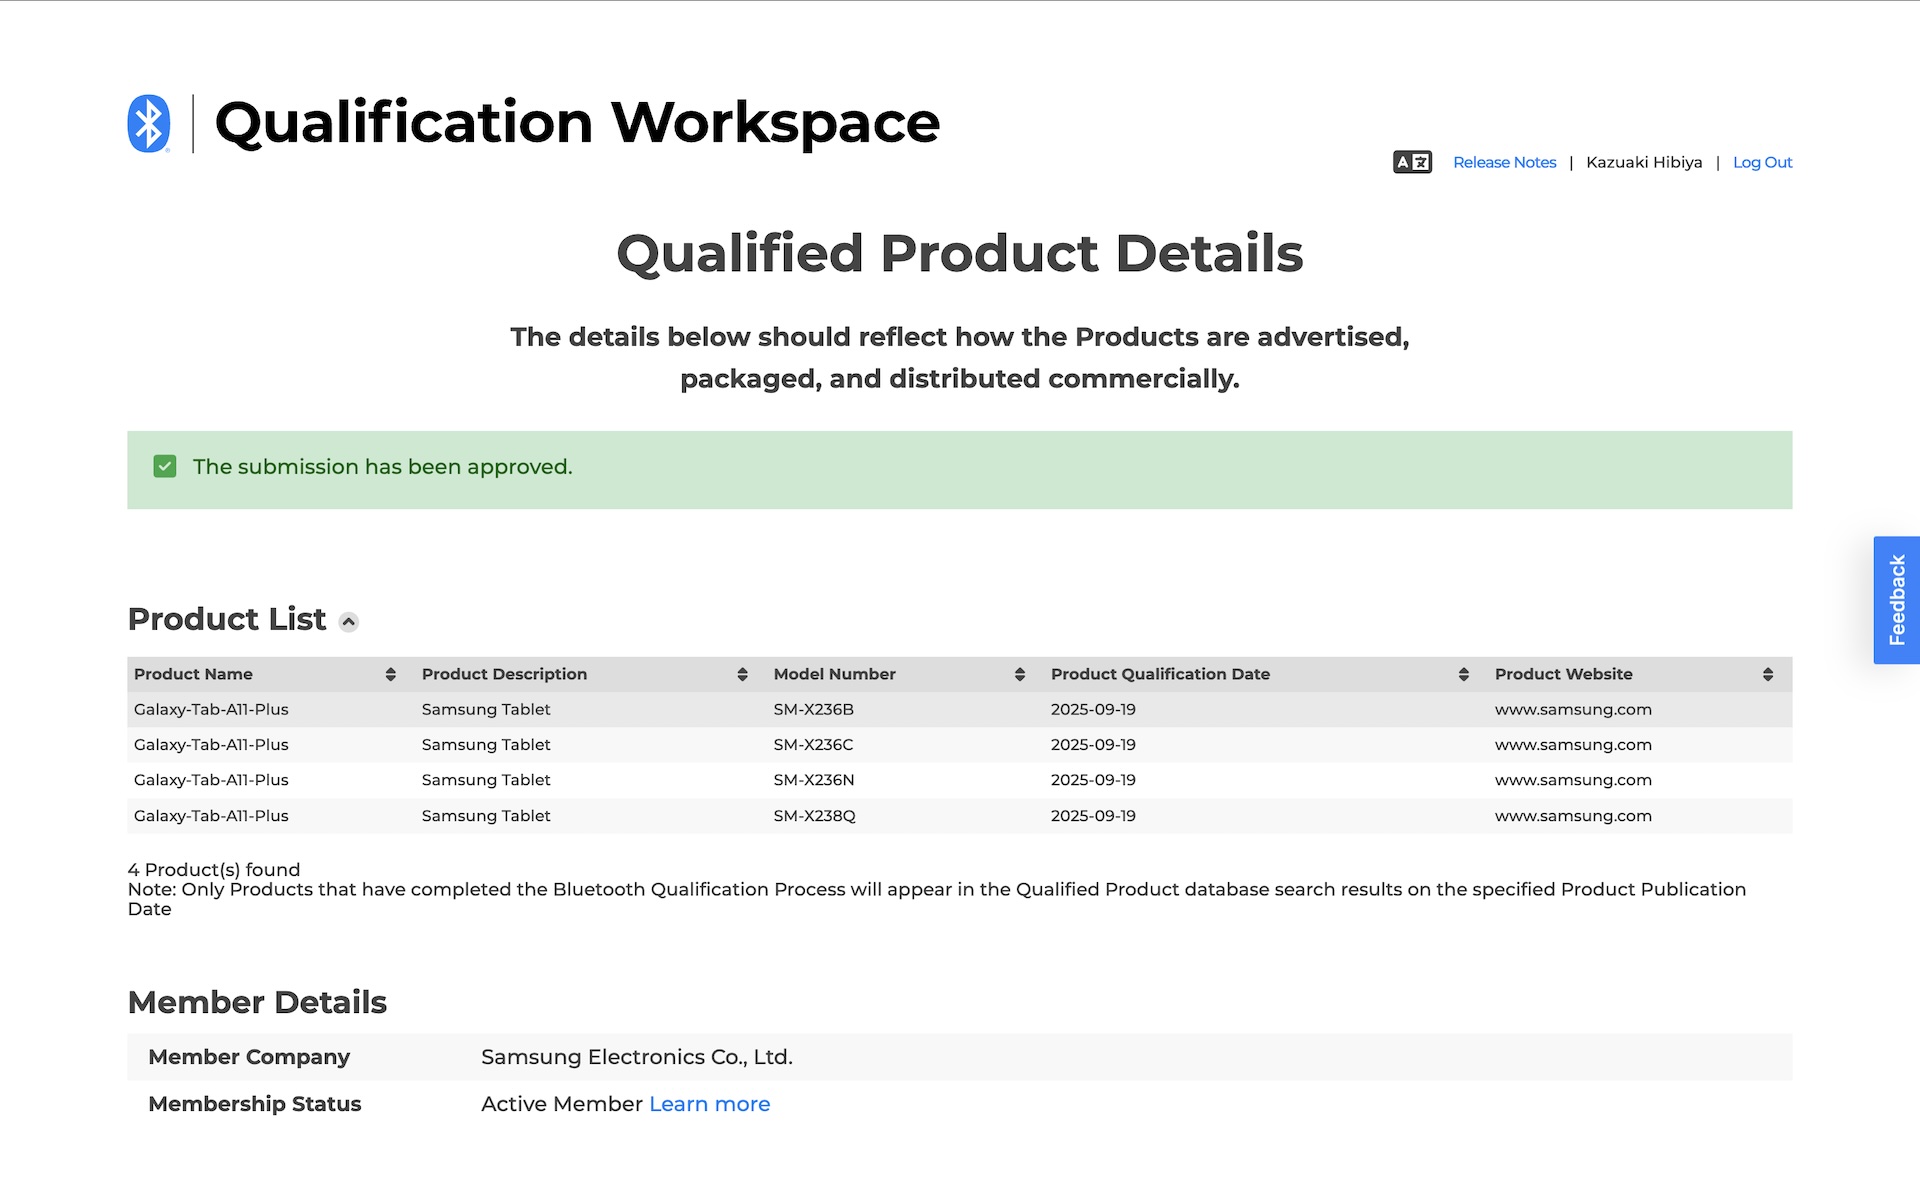Open the language translate icon
1920x1200 pixels.
pyautogui.click(x=1412, y=162)
